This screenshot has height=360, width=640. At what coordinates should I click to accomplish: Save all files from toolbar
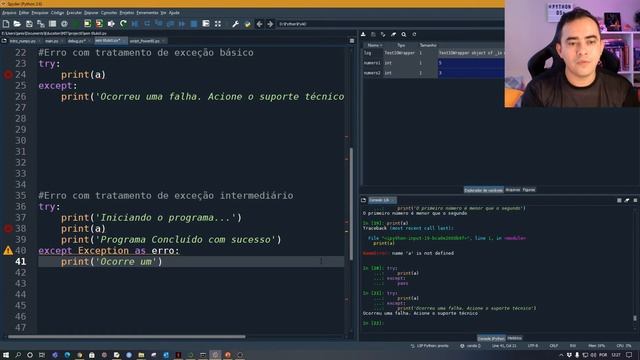coord(41,24)
